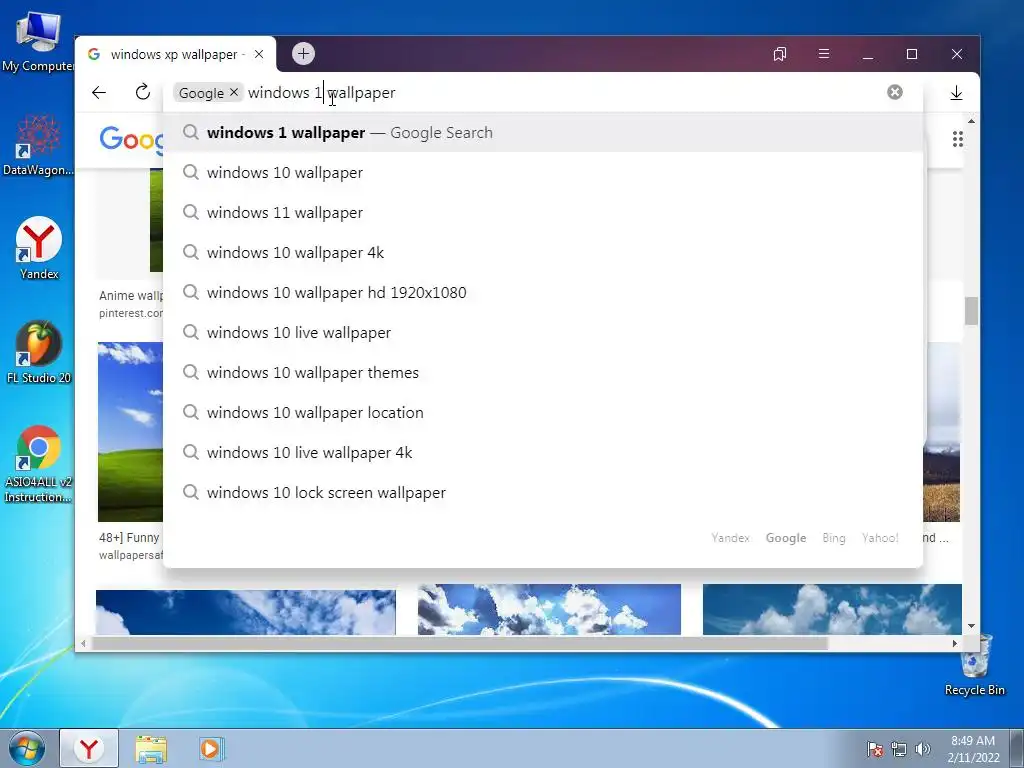Click the network tray icon
The height and width of the screenshot is (768, 1024).
[899, 748]
